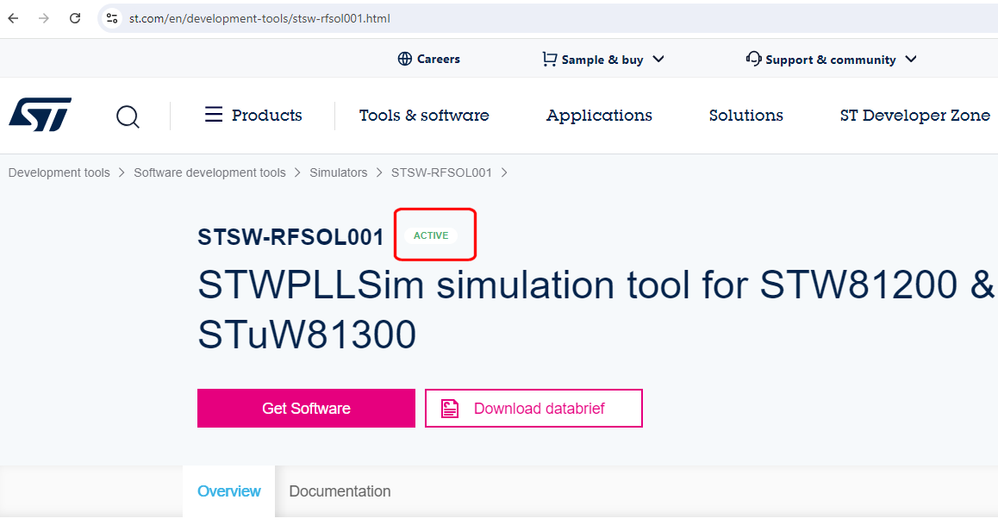The height and width of the screenshot is (532, 998).
Task: Reload the page with the refresh icon
Action: coord(75,18)
